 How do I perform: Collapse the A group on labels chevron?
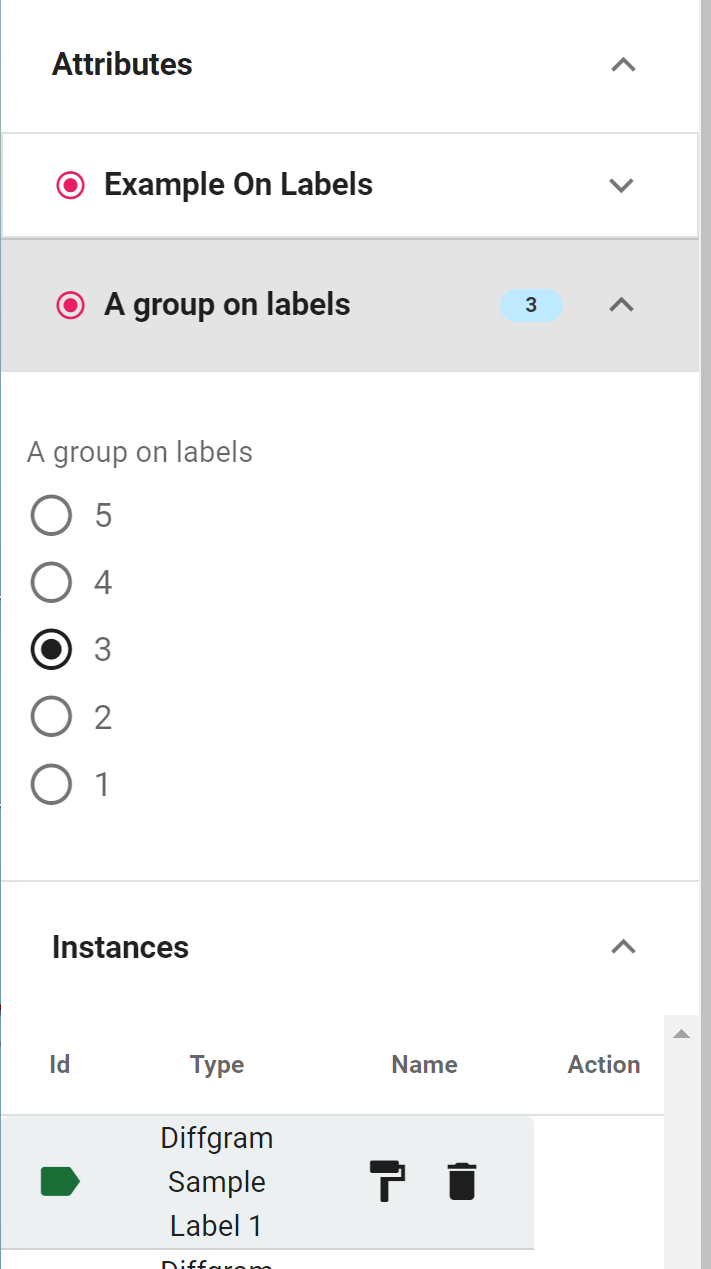622,305
